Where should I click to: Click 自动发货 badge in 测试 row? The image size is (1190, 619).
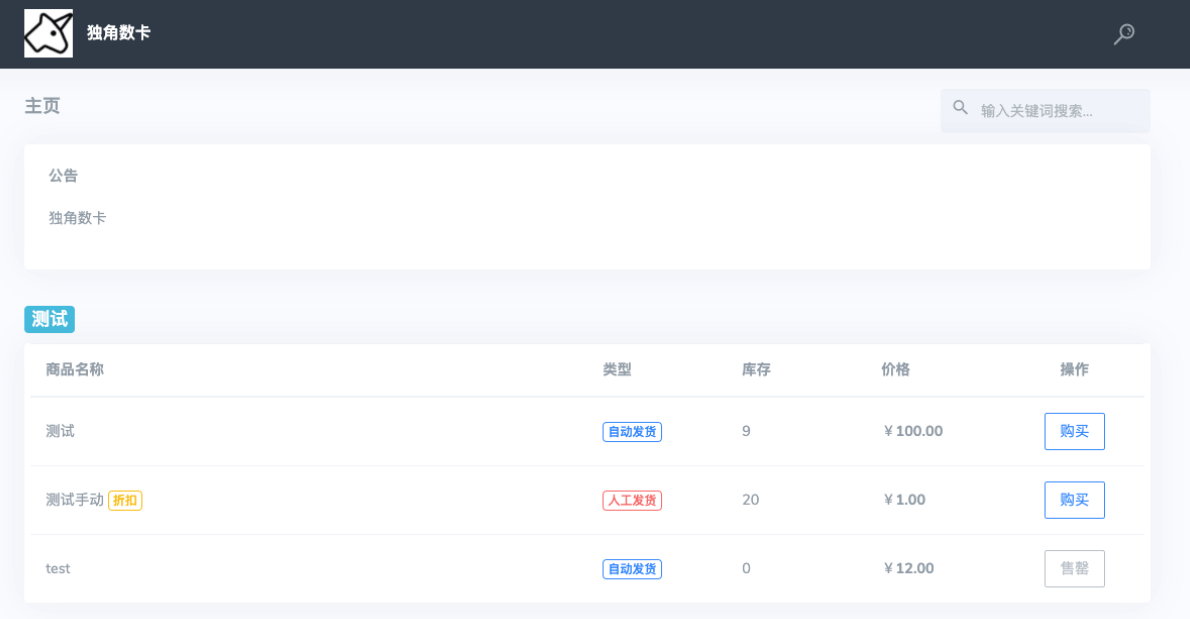(x=631, y=432)
